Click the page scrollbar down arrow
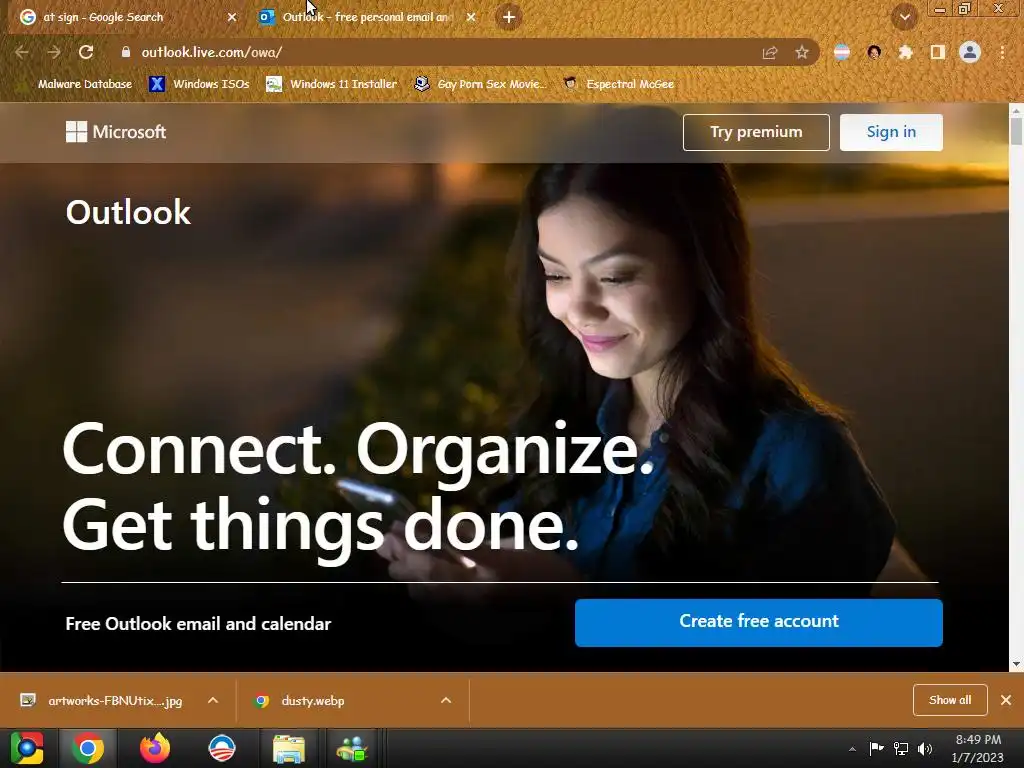1024x768 pixels. [1016, 664]
